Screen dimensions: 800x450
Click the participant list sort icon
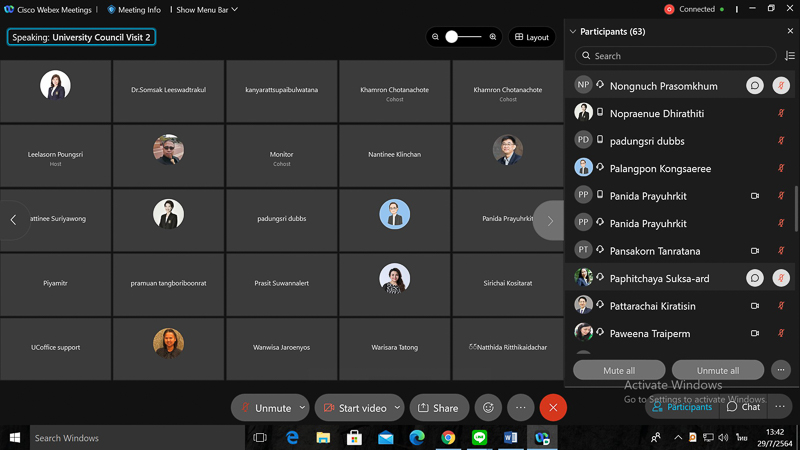click(790, 56)
